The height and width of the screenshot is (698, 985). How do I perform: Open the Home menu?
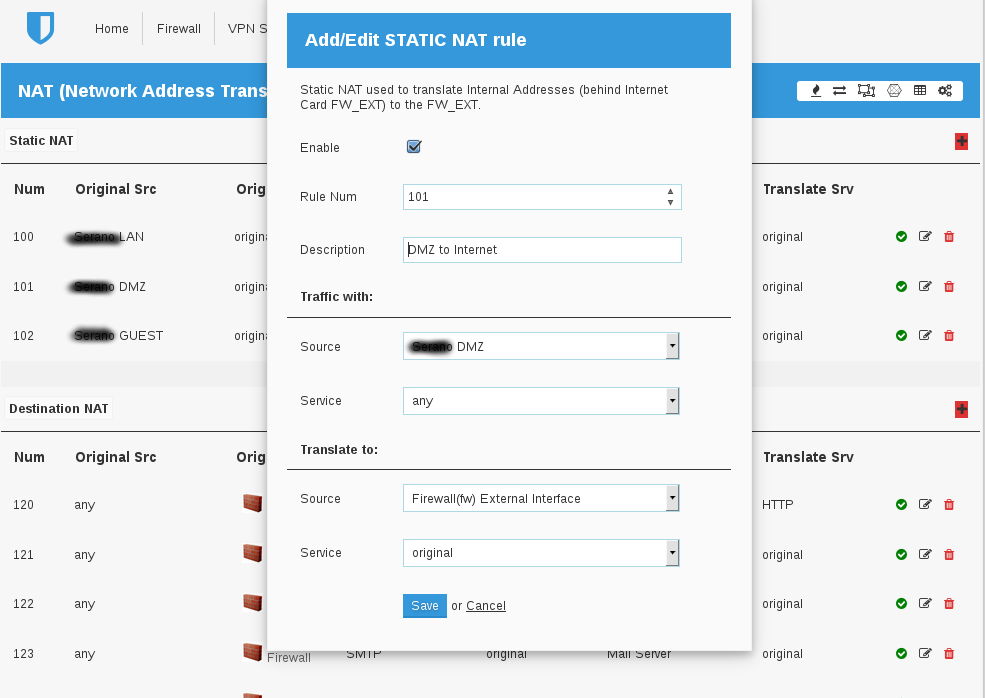point(112,29)
